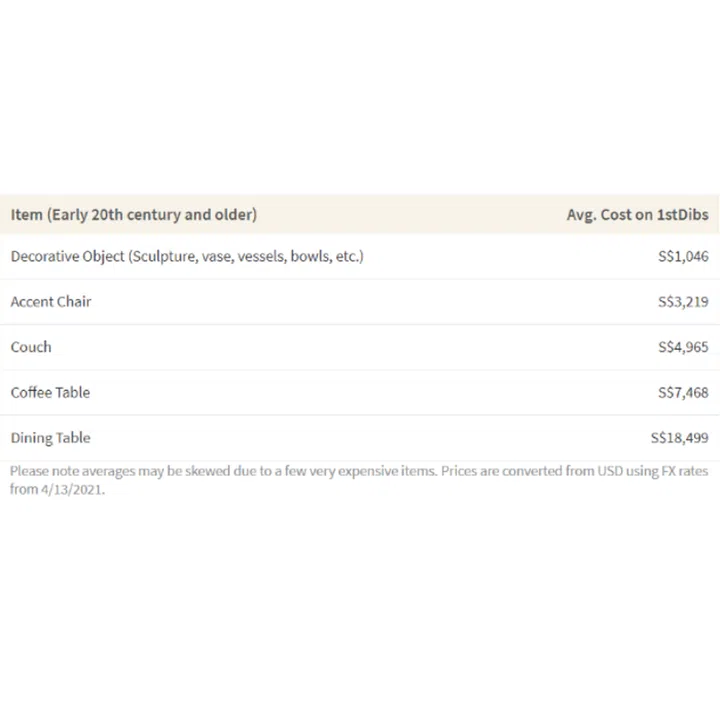
Task: Select the Coffee Table row label
Action: (50, 392)
